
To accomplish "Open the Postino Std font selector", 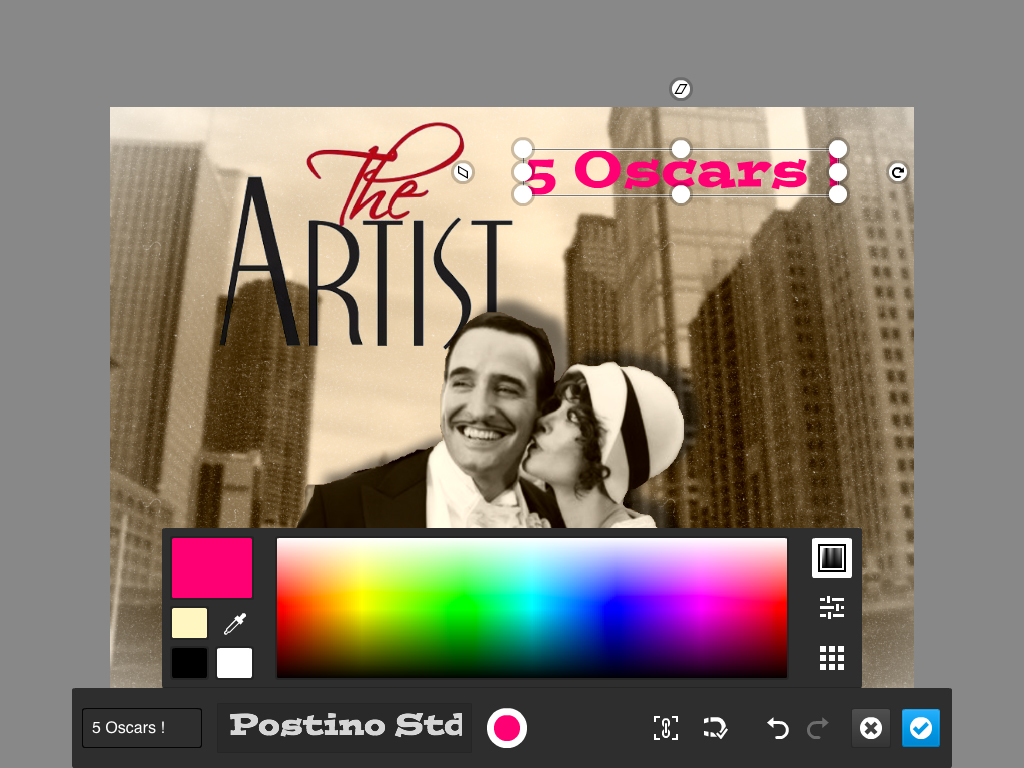I will coord(344,728).
